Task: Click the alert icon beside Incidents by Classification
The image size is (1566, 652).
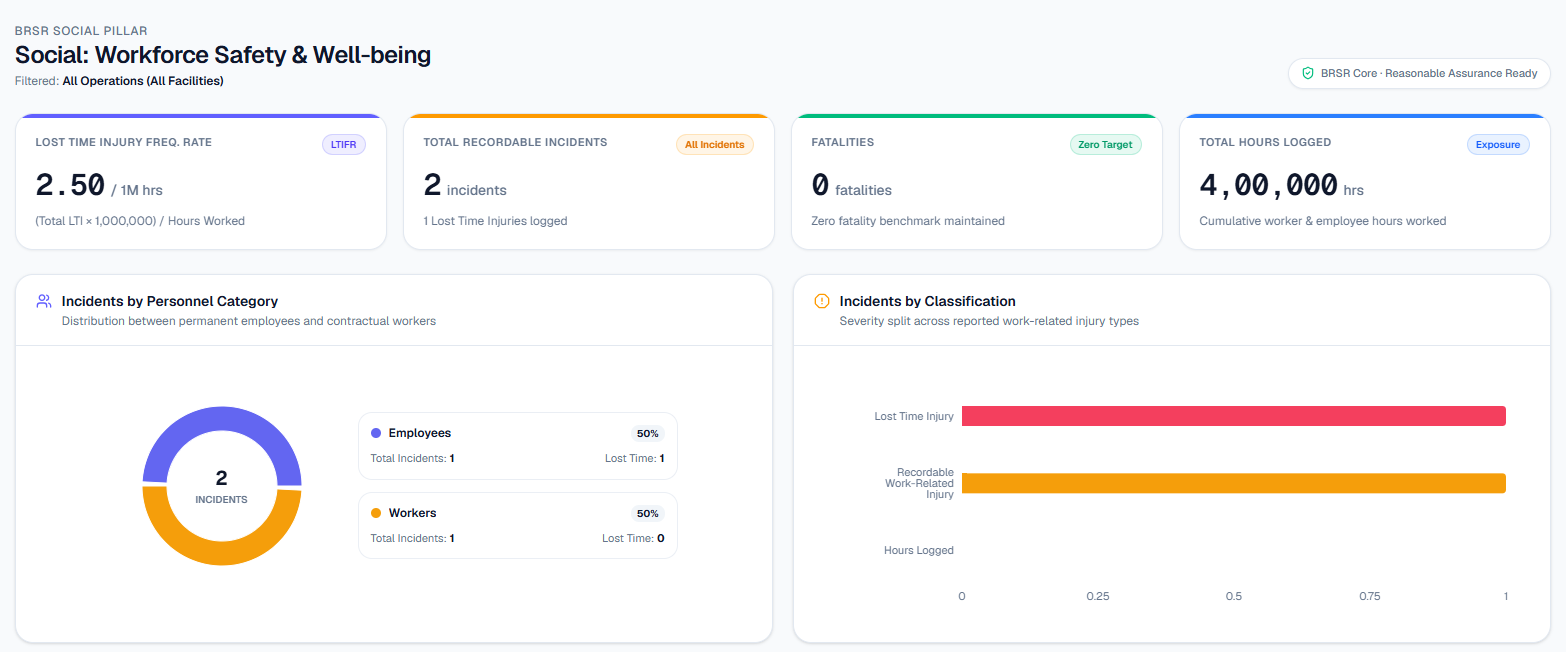Action: [822, 301]
